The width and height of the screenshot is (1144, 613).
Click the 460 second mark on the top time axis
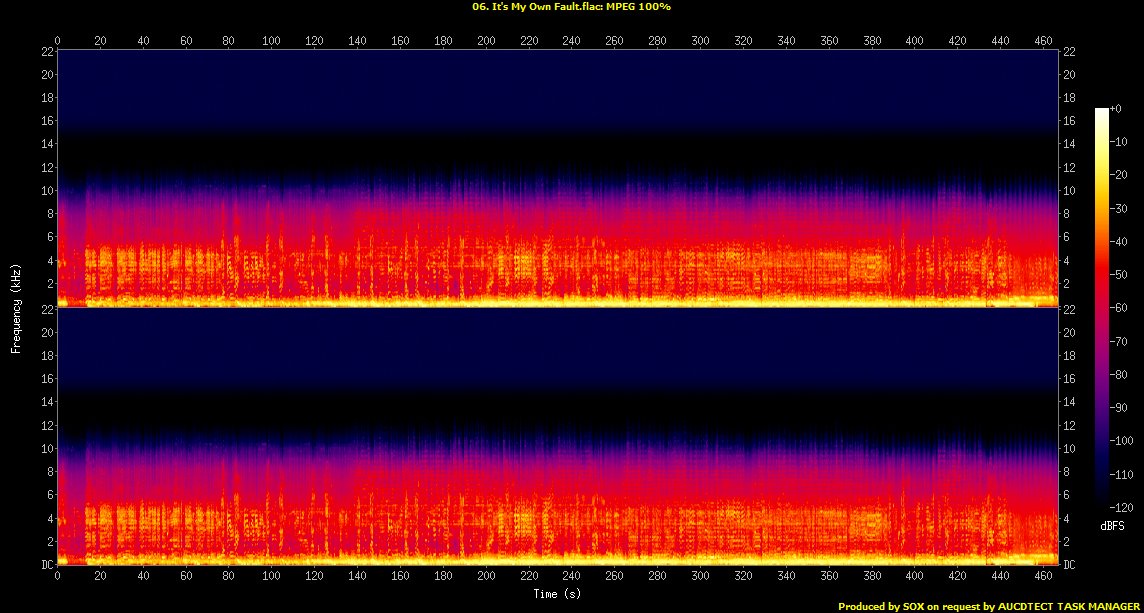coord(1042,41)
